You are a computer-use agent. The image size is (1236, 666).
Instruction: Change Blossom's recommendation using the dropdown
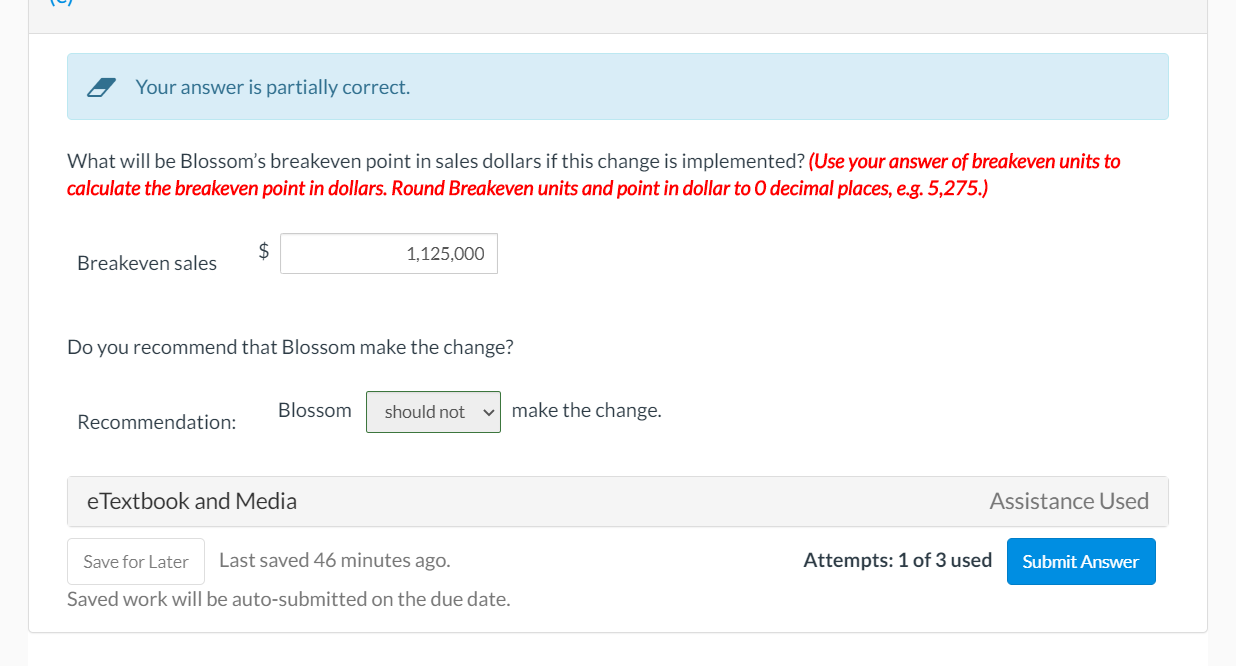coord(433,411)
